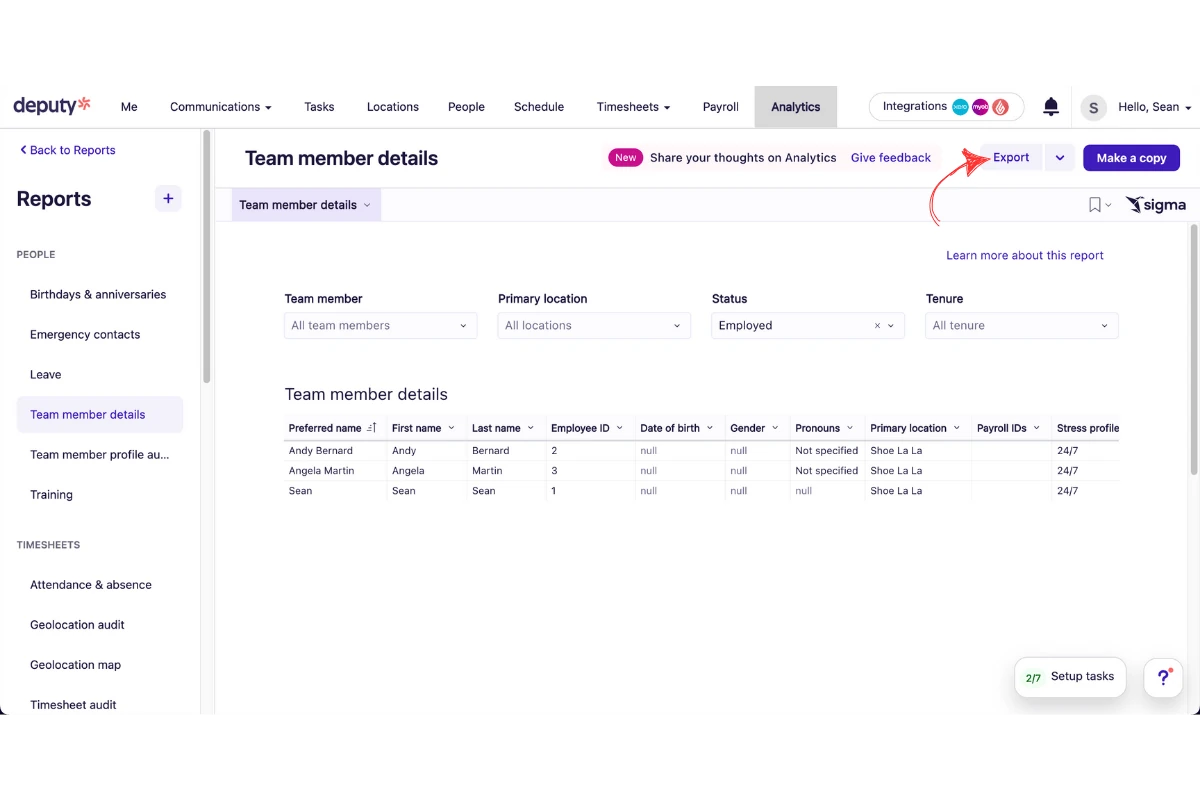Open the Team member profile audit report
The image size is (1200, 800).
tap(100, 455)
